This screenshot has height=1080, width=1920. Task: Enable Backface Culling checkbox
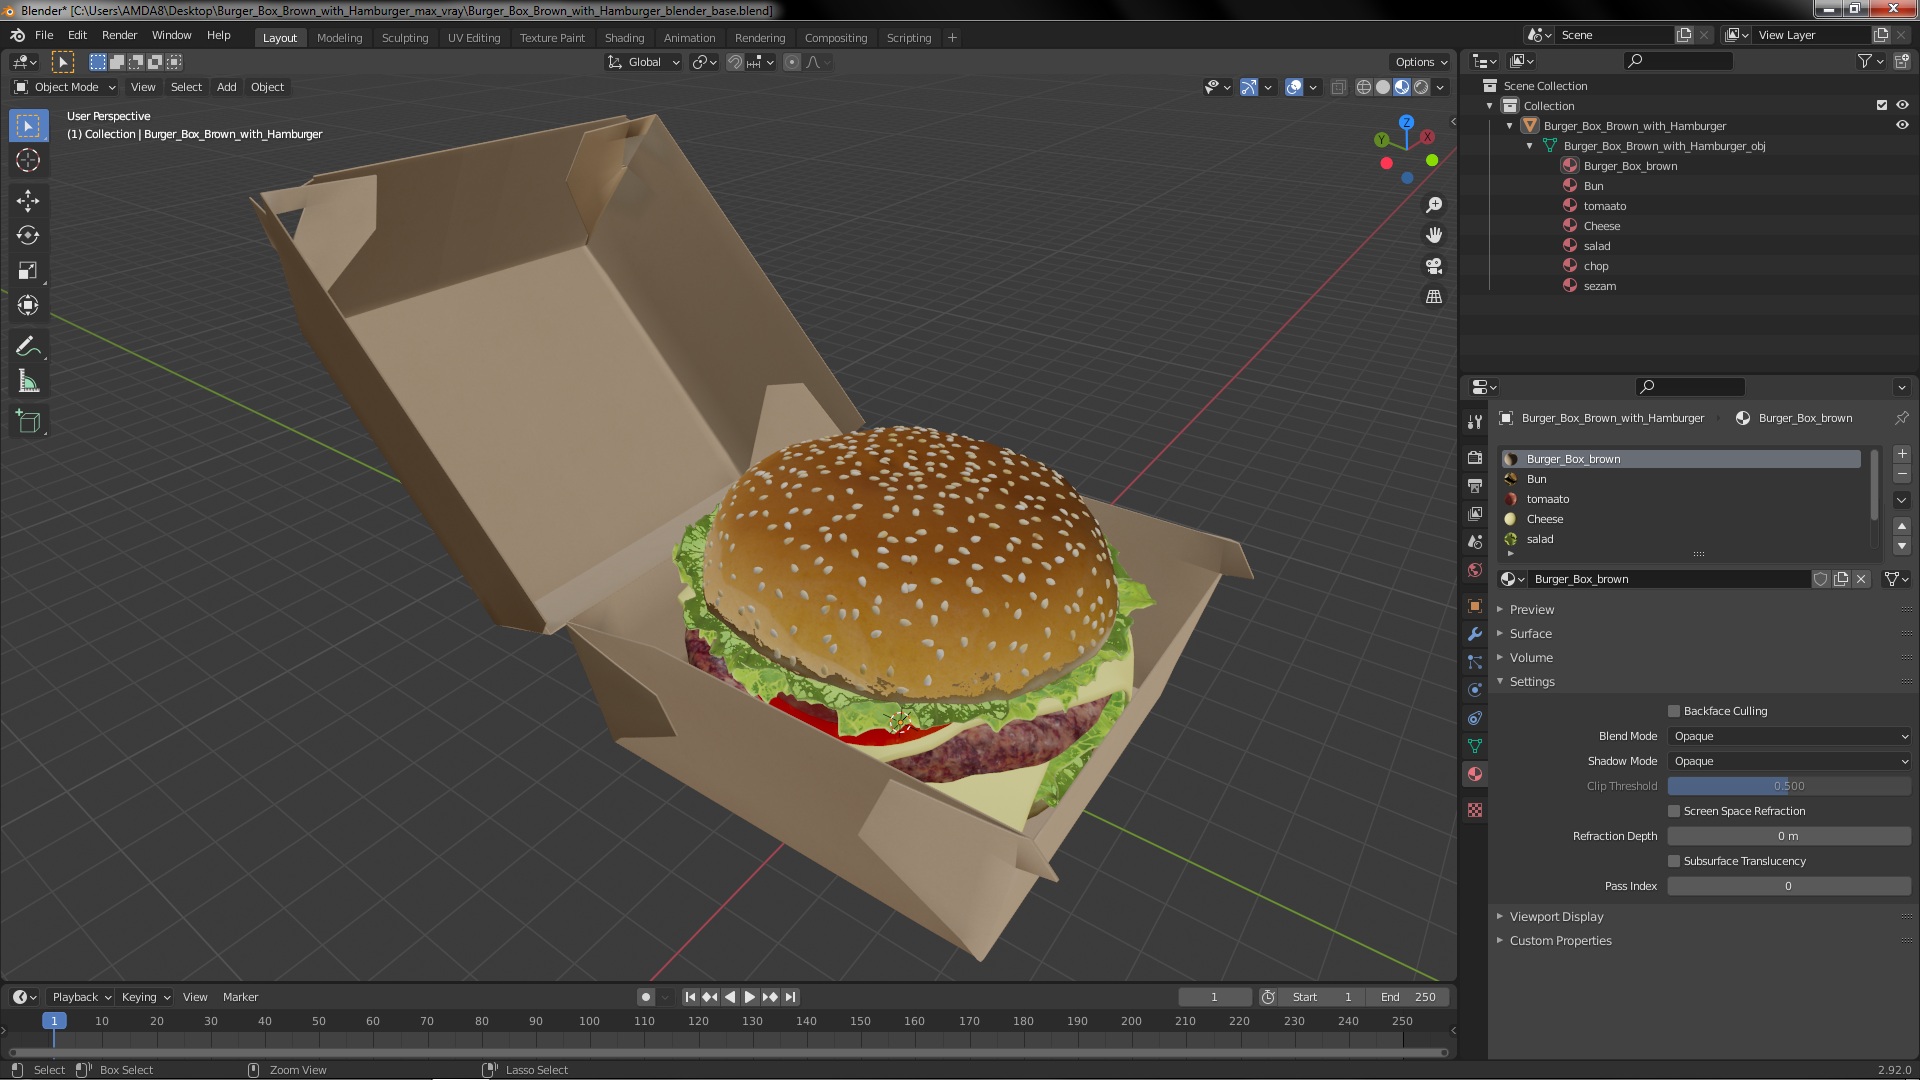tap(1674, 711)
